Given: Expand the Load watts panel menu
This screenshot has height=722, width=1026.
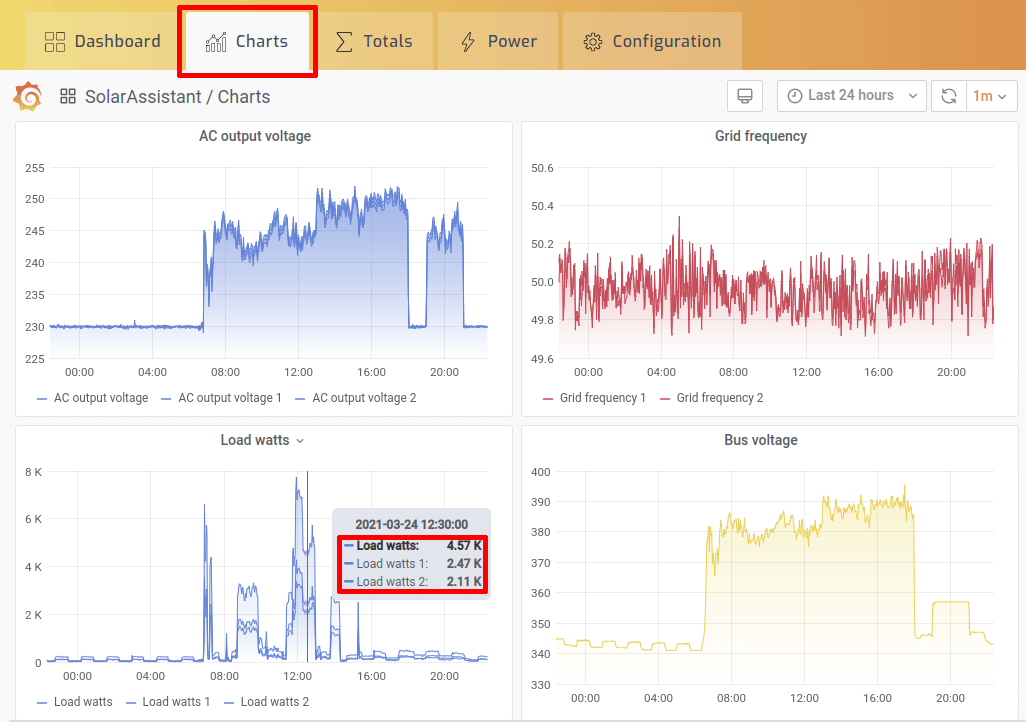Looking at the screenshot, I should (x=299, y=439).
